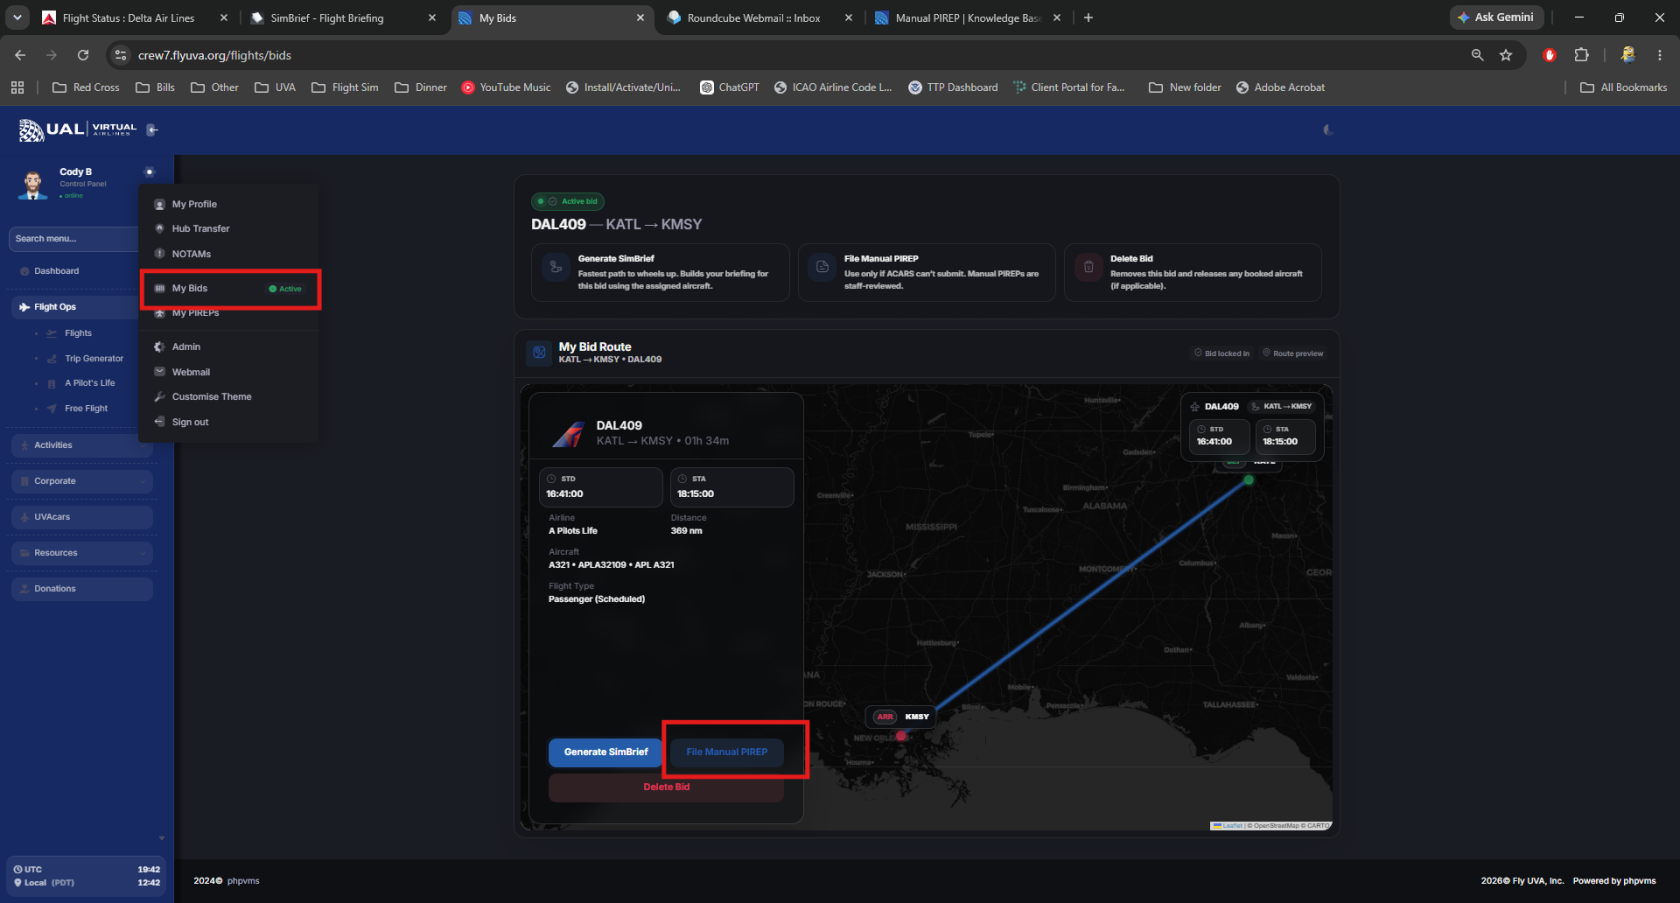
Task: Open the Donations sidebar item
Action: pyautogui.click(x=82, y=589)
